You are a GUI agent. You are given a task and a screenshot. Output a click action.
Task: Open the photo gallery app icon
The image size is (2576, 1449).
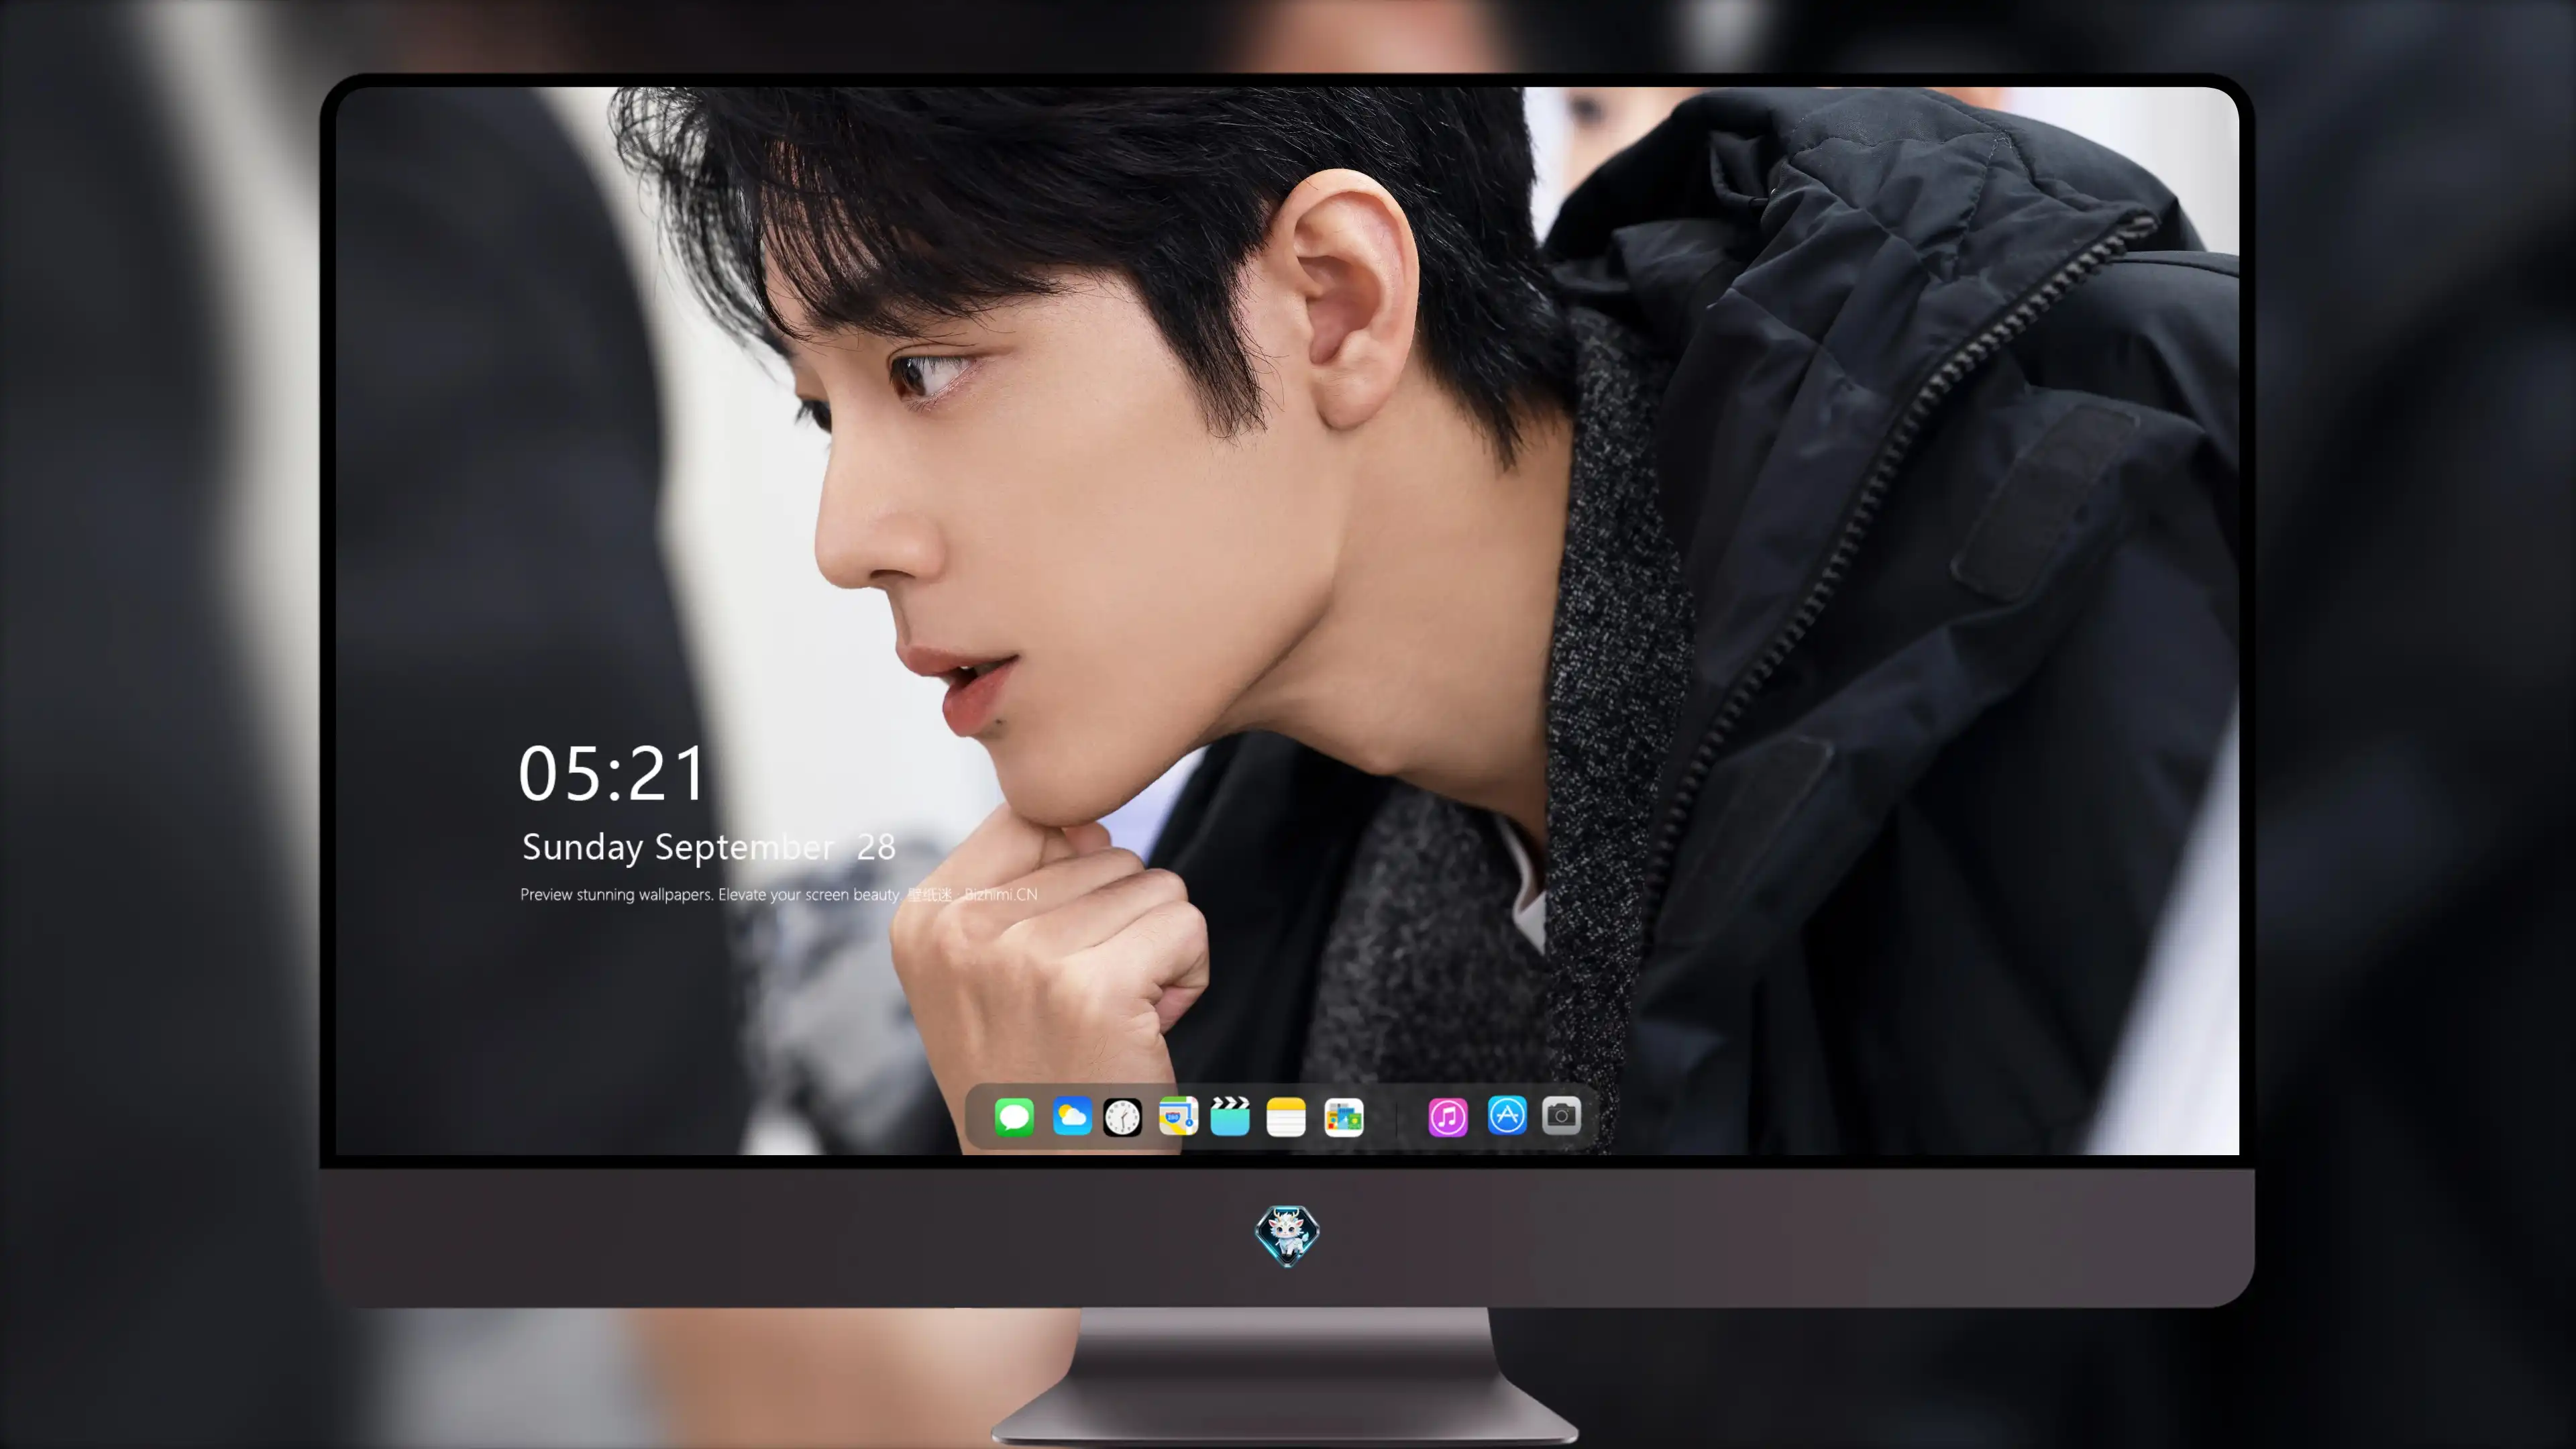tap(1344, 1117)
